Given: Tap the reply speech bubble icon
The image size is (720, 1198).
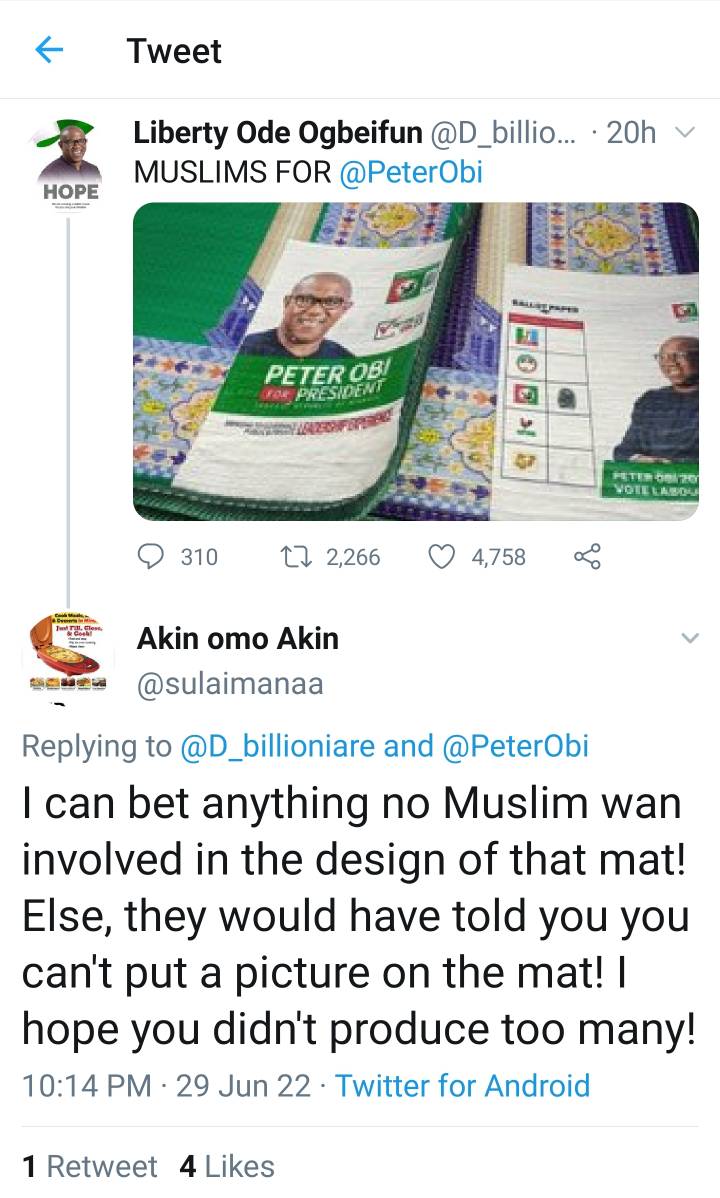Looking at the screenshot, I should click(x=152, y=556).
